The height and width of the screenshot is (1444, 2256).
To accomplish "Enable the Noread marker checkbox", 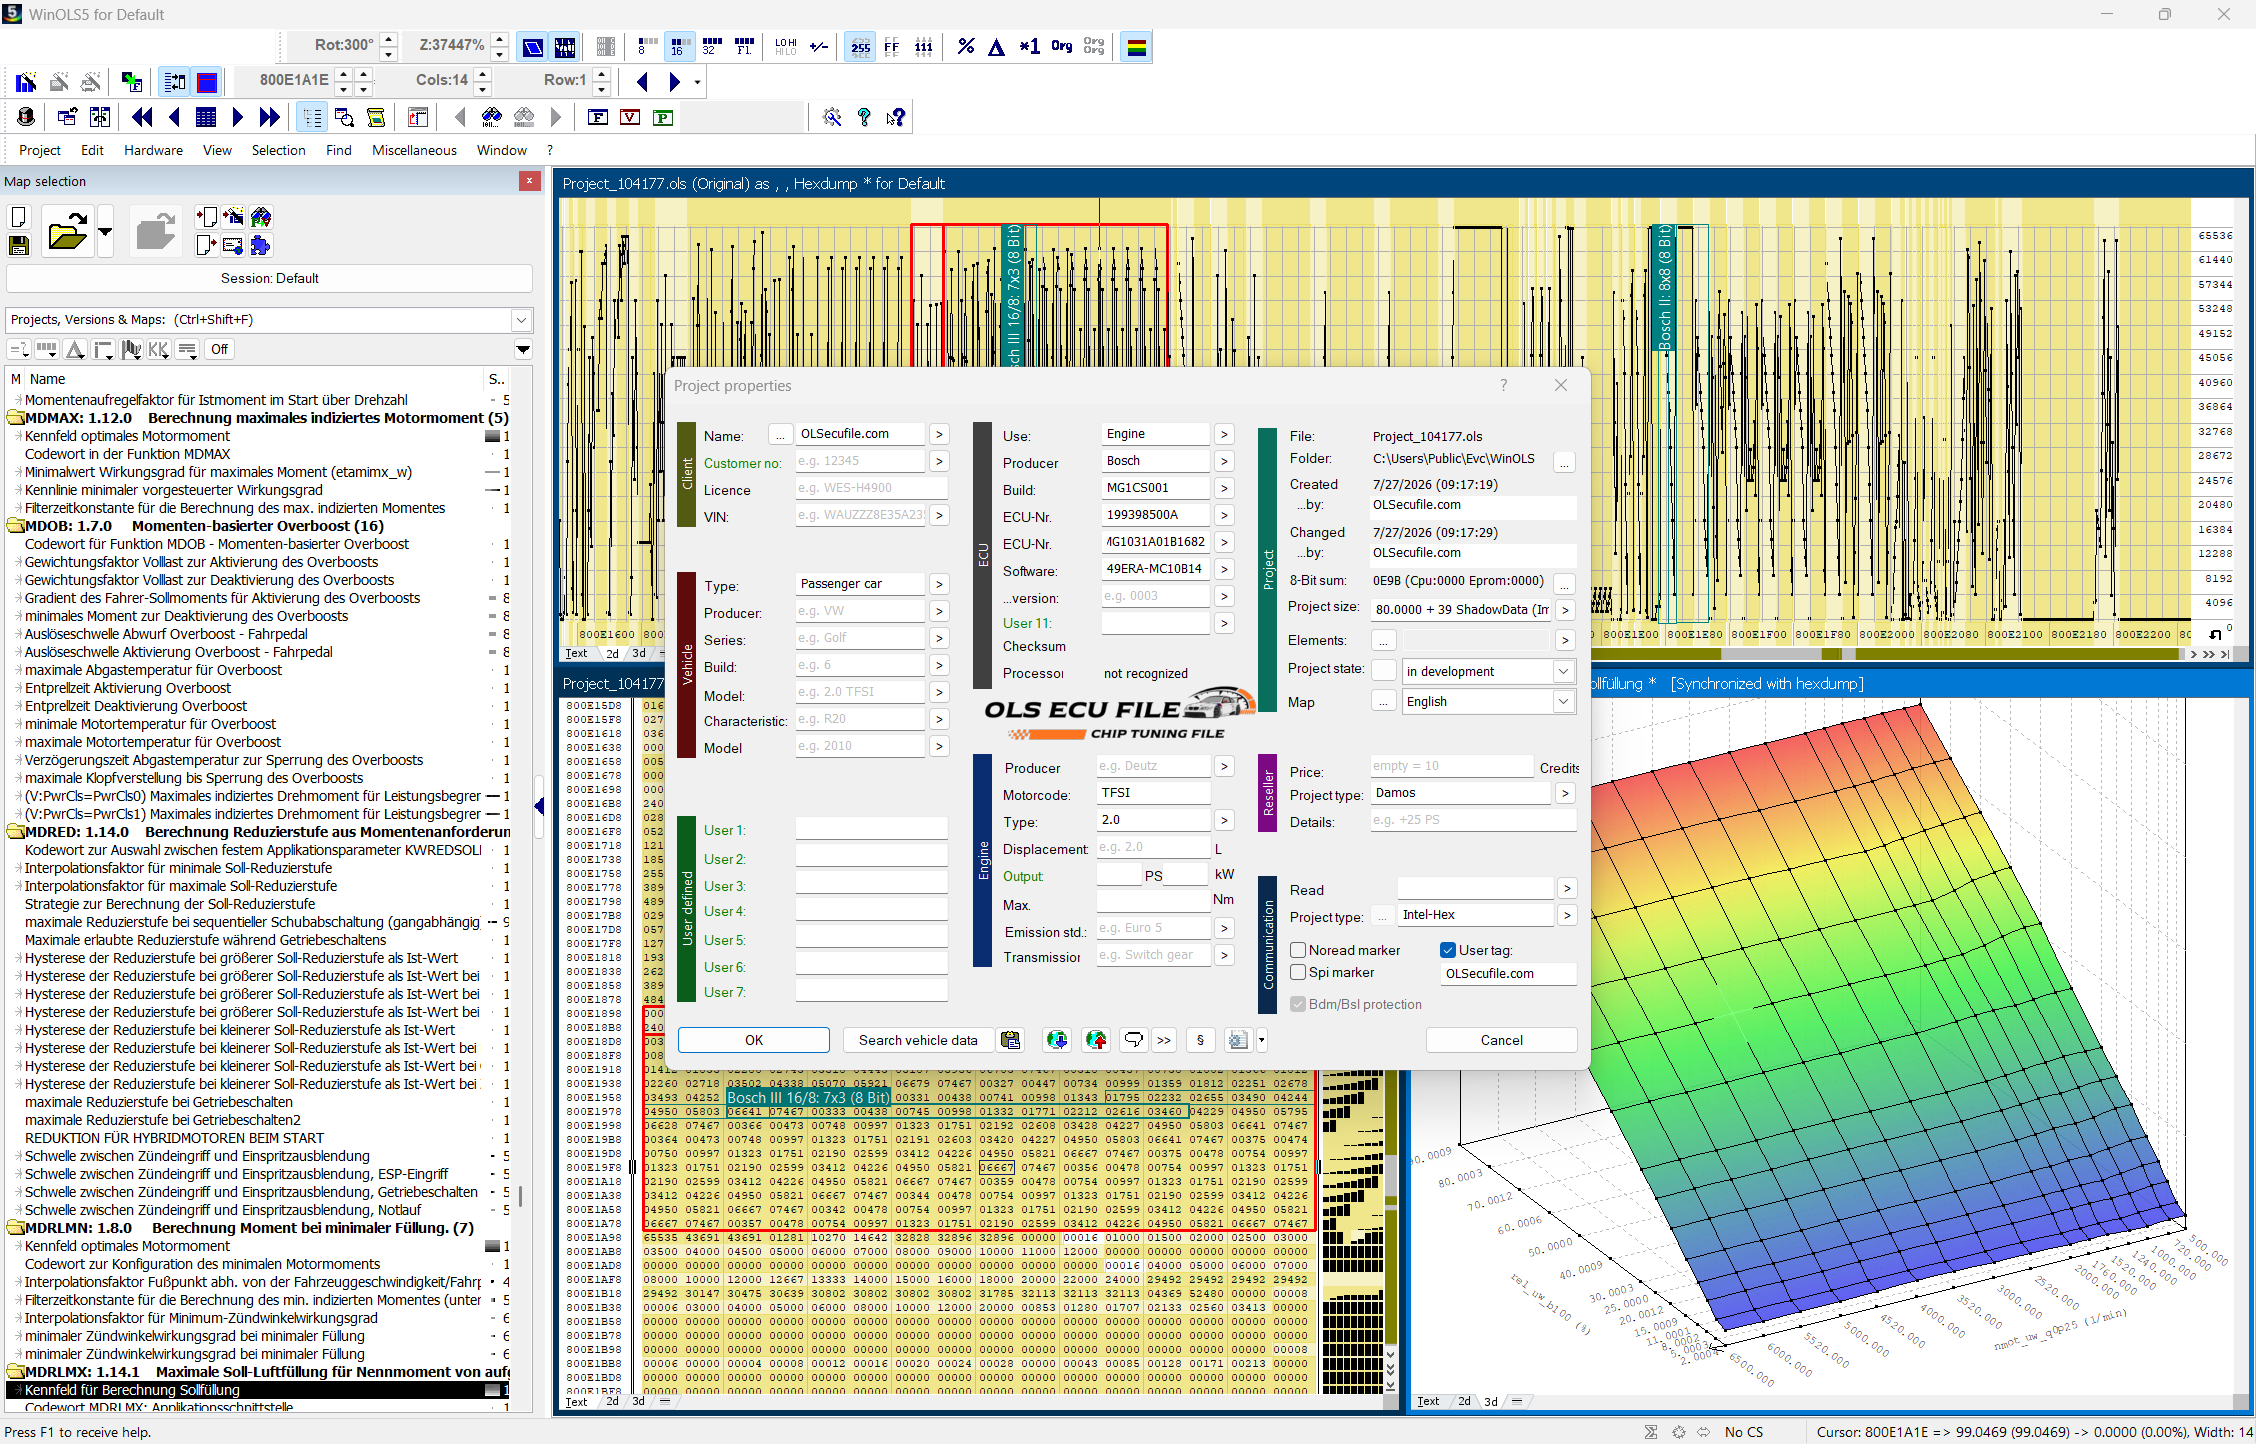I will [1298, 950].
